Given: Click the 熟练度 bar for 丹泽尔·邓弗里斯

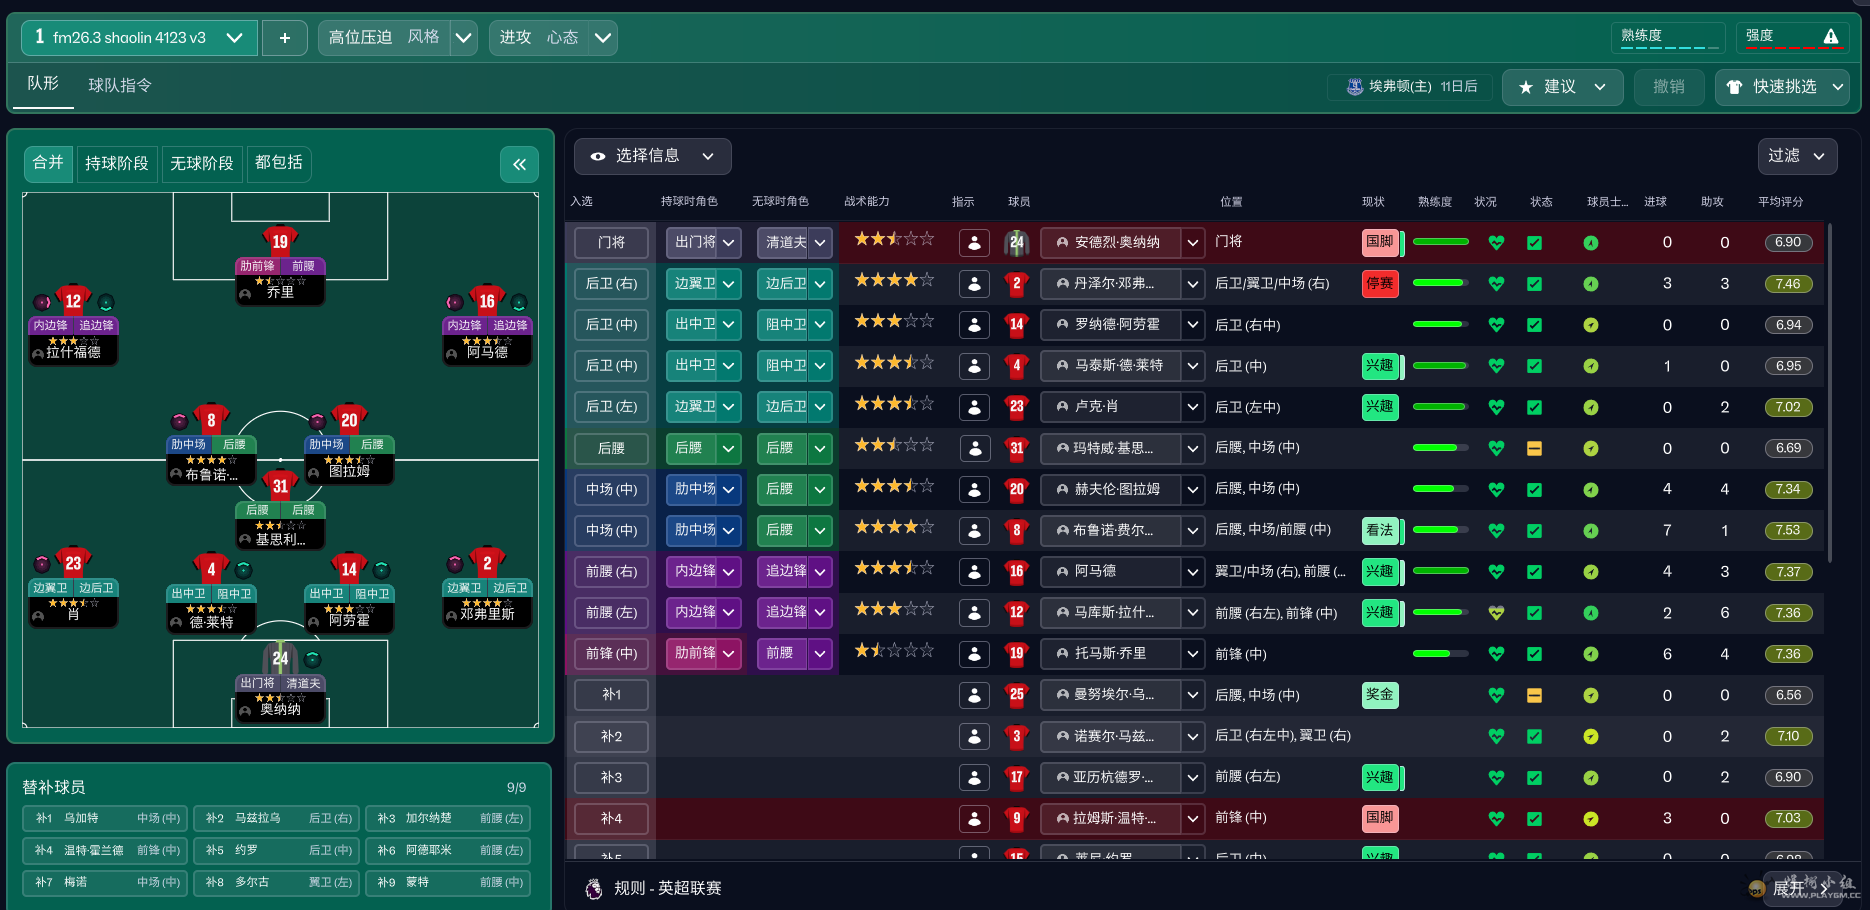Looking at the screenshot, I should click(1440, 284).
